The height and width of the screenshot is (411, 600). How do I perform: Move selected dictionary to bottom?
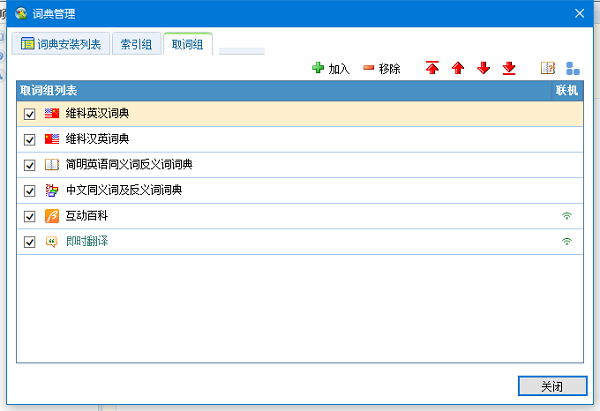click(x=509, y=69)
